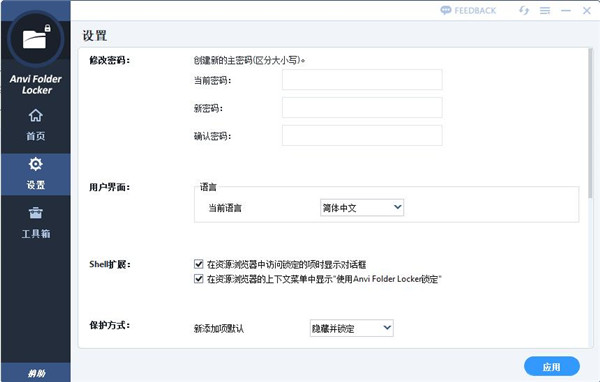Close the Anvi Folder Locker window
This screenshot has height=382, width=600.
coord(587,11)
